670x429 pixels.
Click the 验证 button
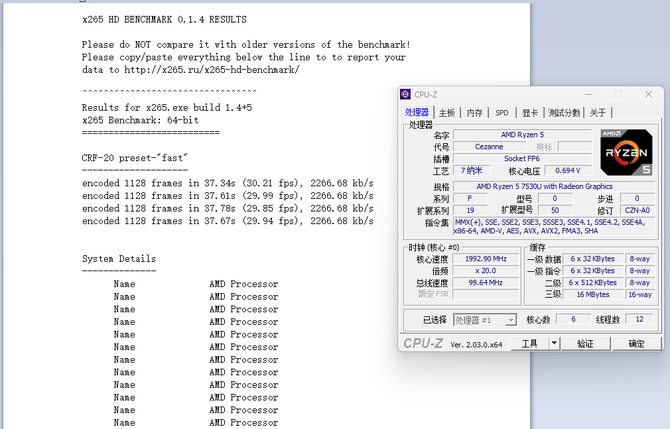pyautogui.click(x=586, y=344)
